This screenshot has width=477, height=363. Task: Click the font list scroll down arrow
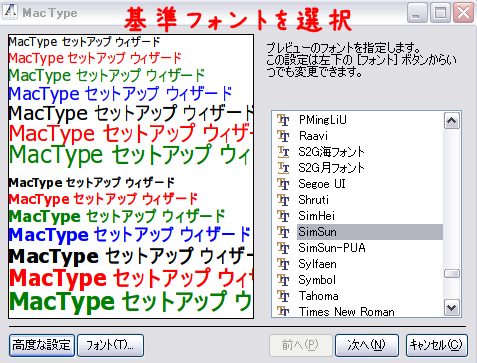coord(452,307)
